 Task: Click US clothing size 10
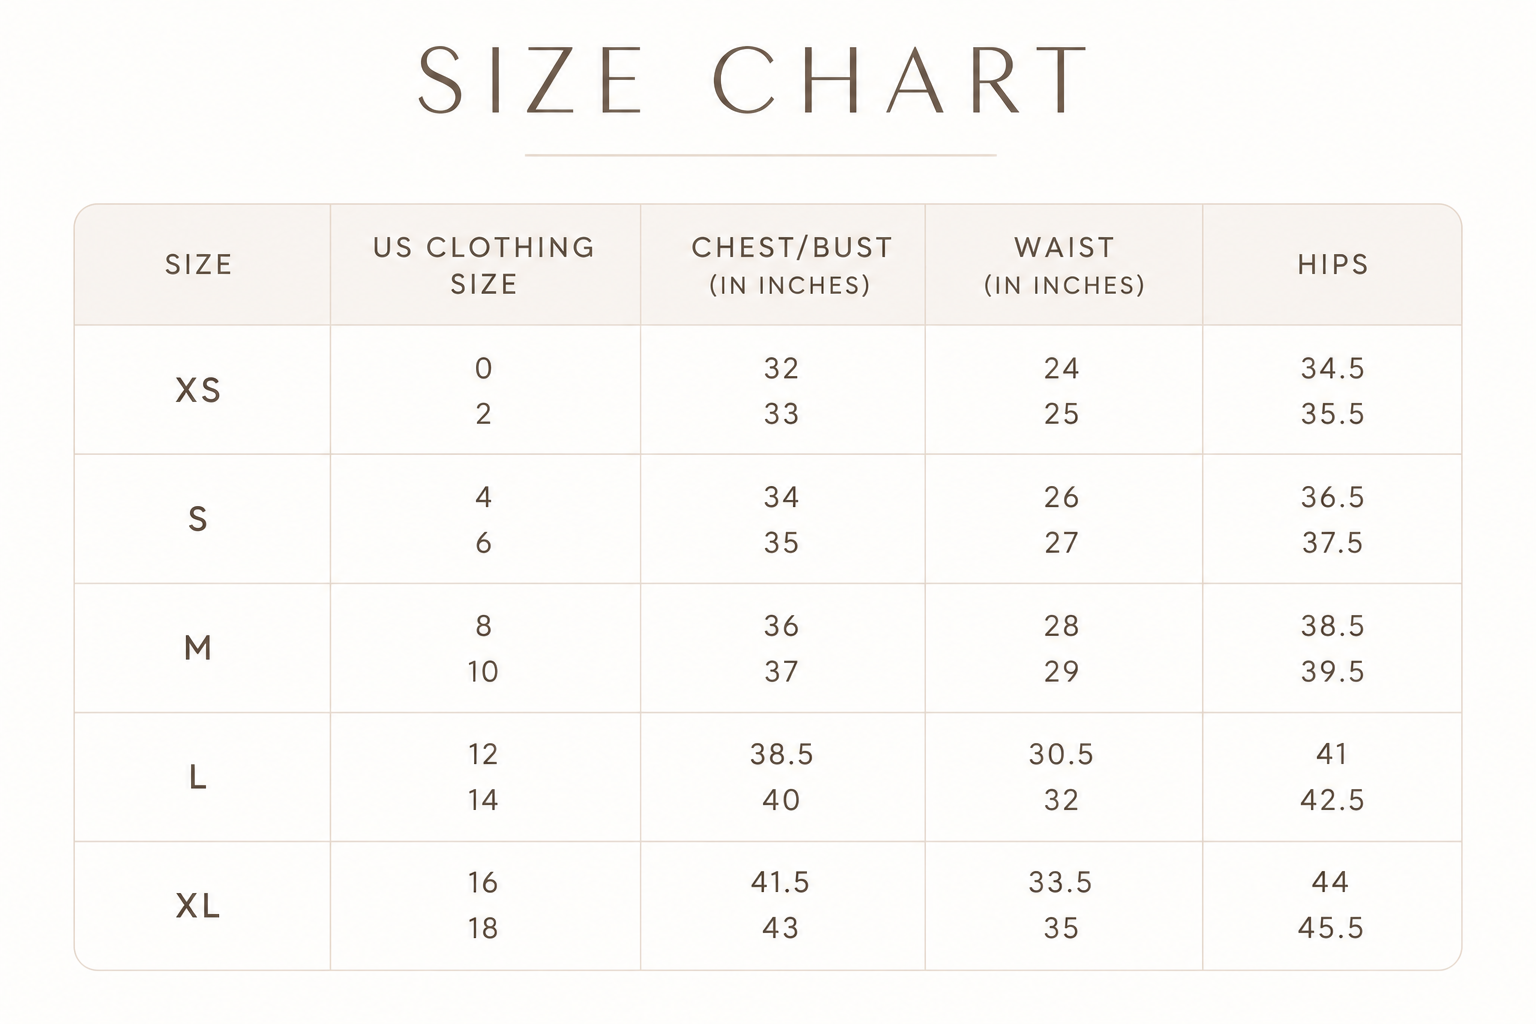point(483,671)
